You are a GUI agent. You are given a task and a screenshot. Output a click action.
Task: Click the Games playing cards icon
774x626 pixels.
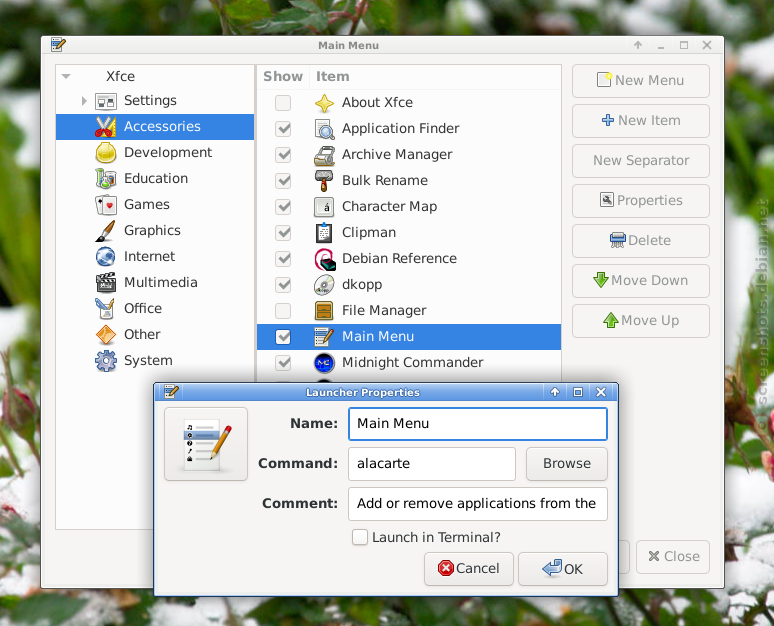pyautogui.click(x=106, y=205)
